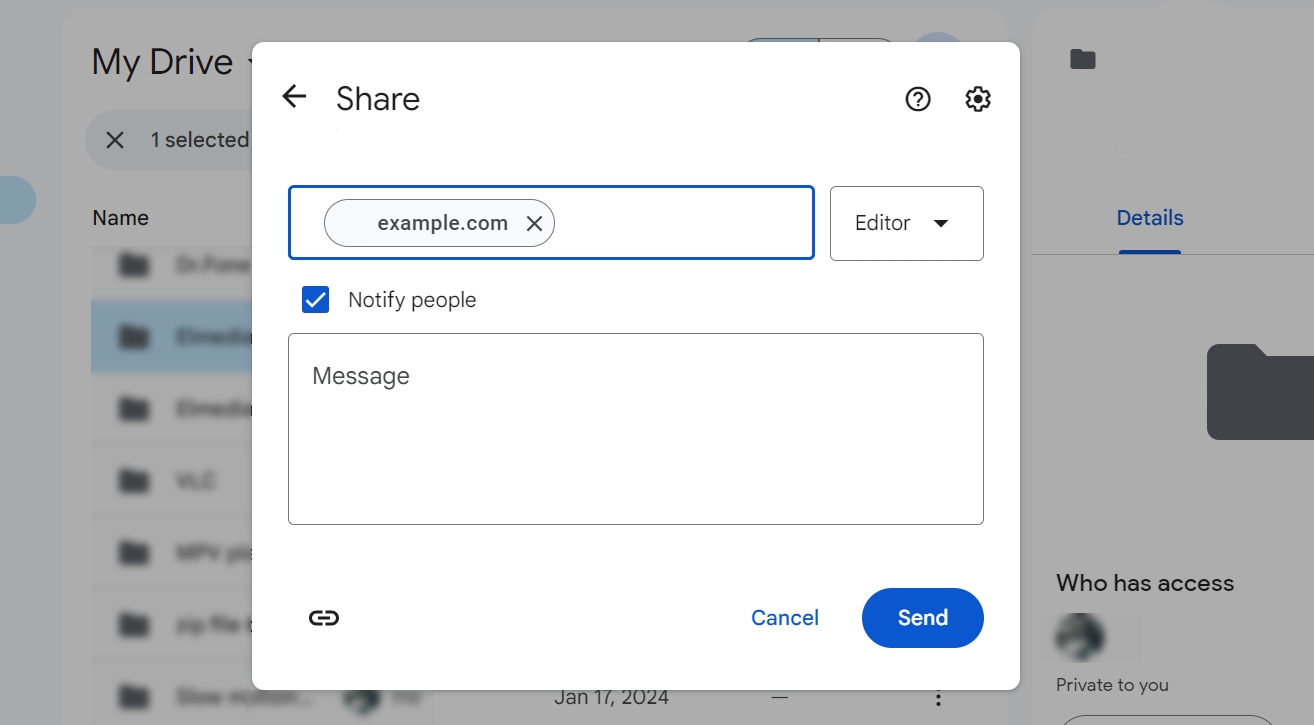Open the Editor permission dropdown
This screenshot has height=725, width=1314.
[906, 223]
